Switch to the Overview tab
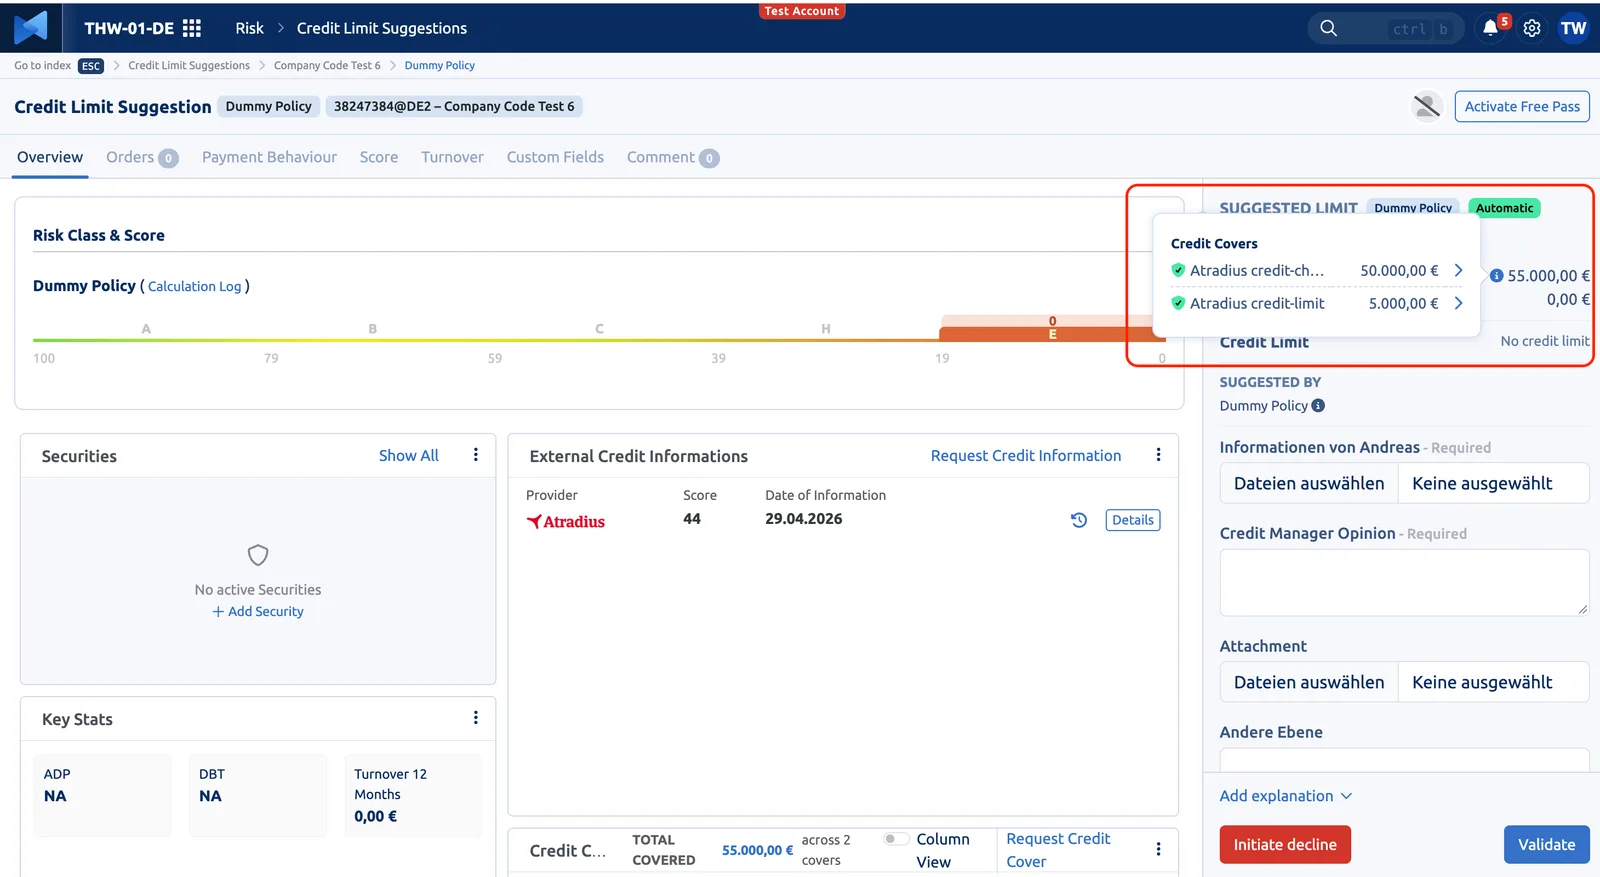The height and width of the screenshot is (877, 1600). click(50, 157)
